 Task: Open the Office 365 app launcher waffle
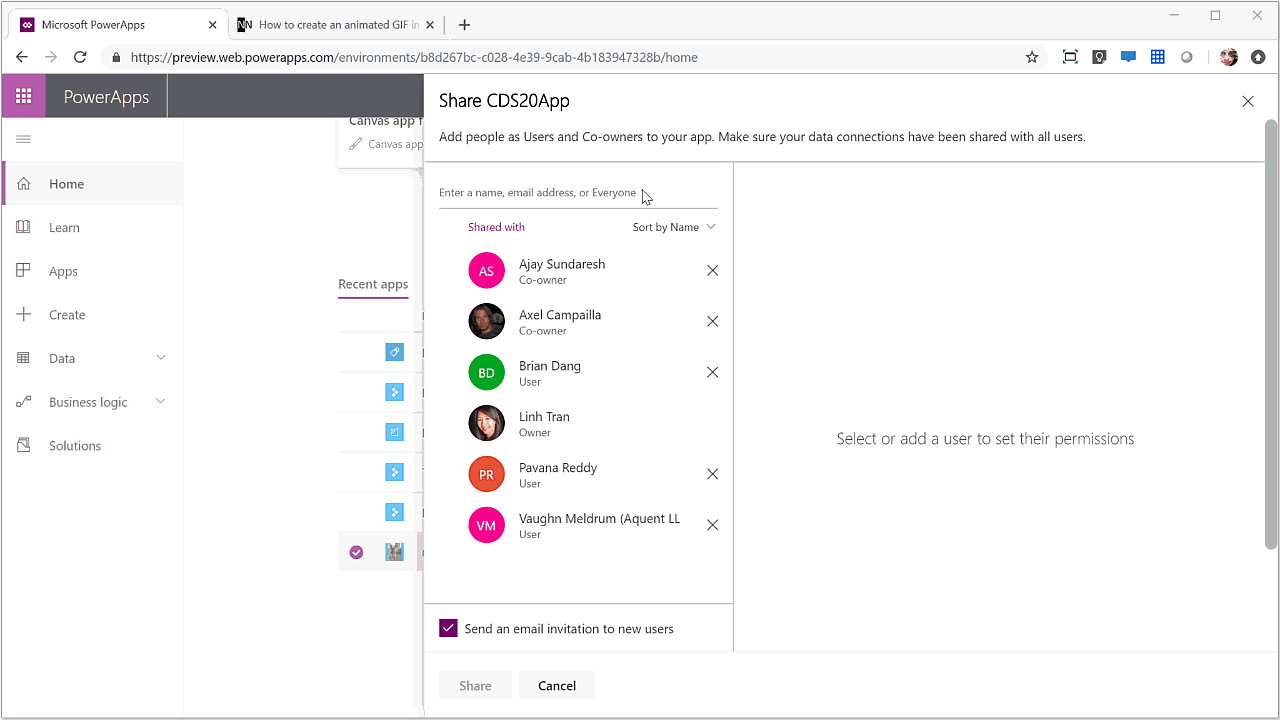click(x=23, y=96)
